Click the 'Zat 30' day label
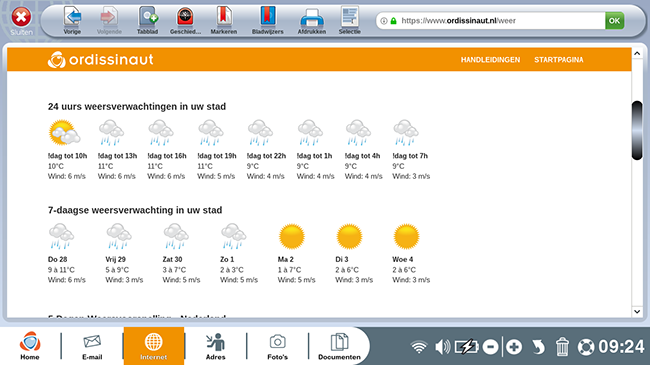Screen dimensions: 650x365 (x=172, y=259)
